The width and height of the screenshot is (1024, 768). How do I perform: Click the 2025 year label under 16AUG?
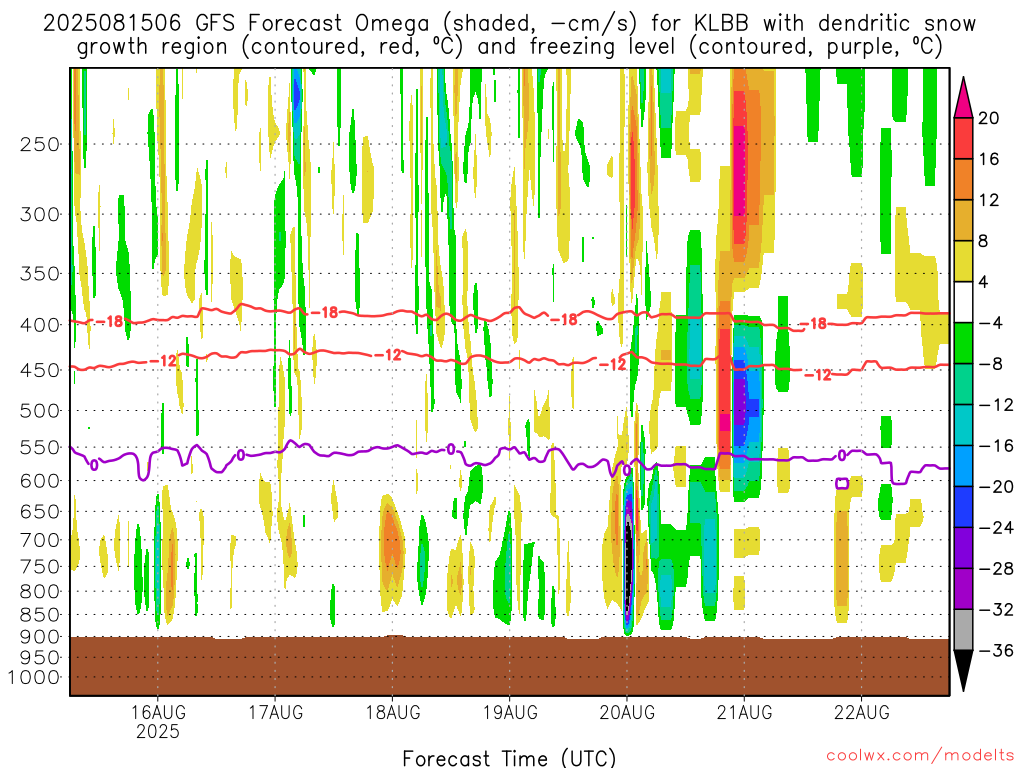(x=157, y=731)
